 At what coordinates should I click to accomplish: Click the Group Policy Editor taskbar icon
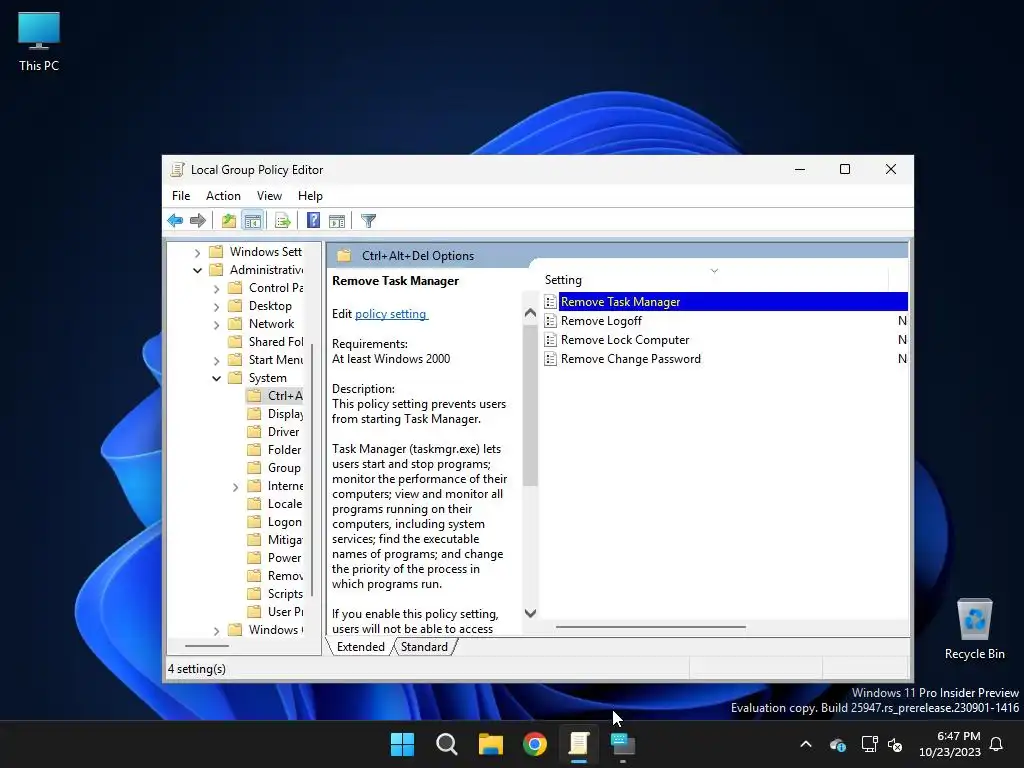click(x=579, y=744)
